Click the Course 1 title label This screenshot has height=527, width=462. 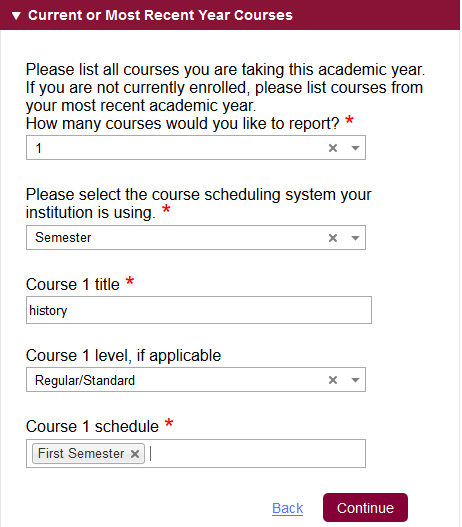[73, 284]
